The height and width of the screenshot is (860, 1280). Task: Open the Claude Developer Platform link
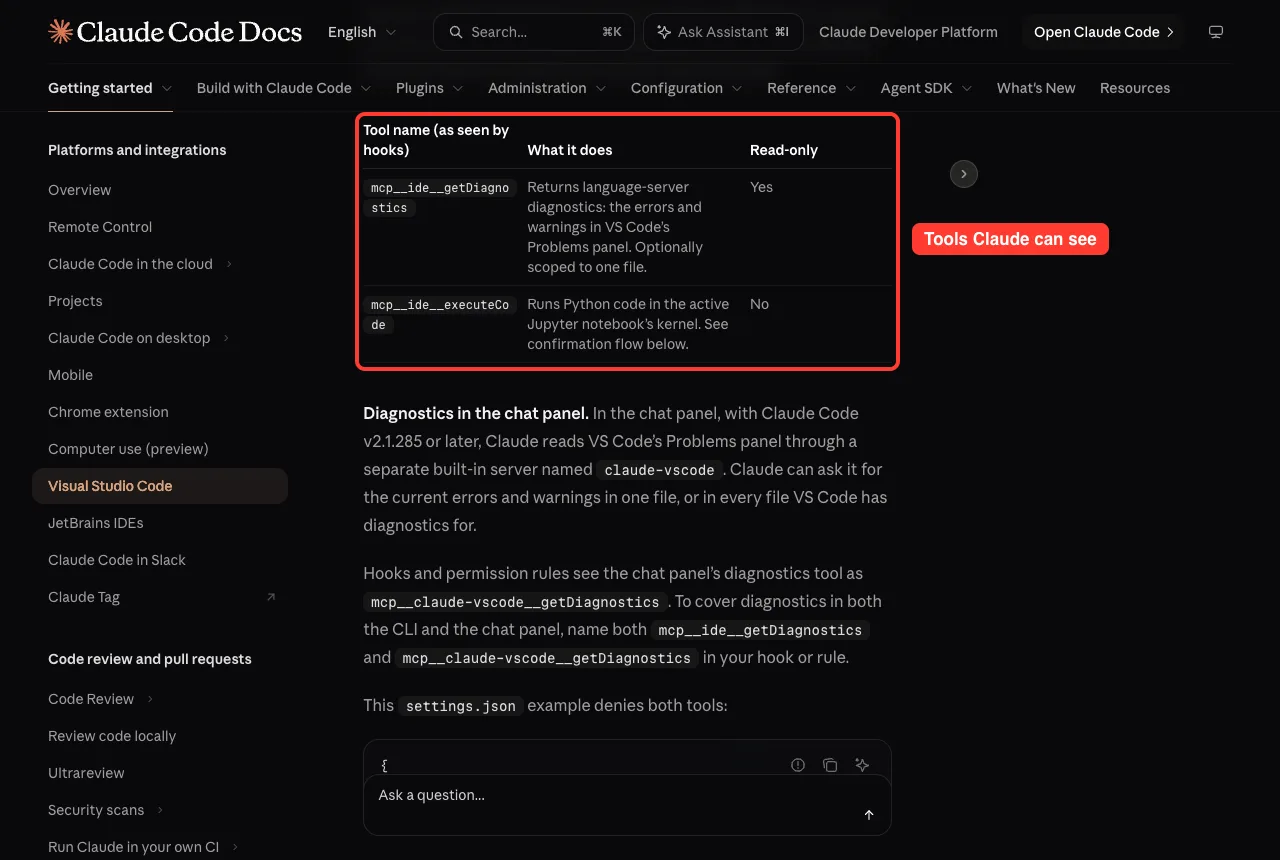tap(908, 32)
